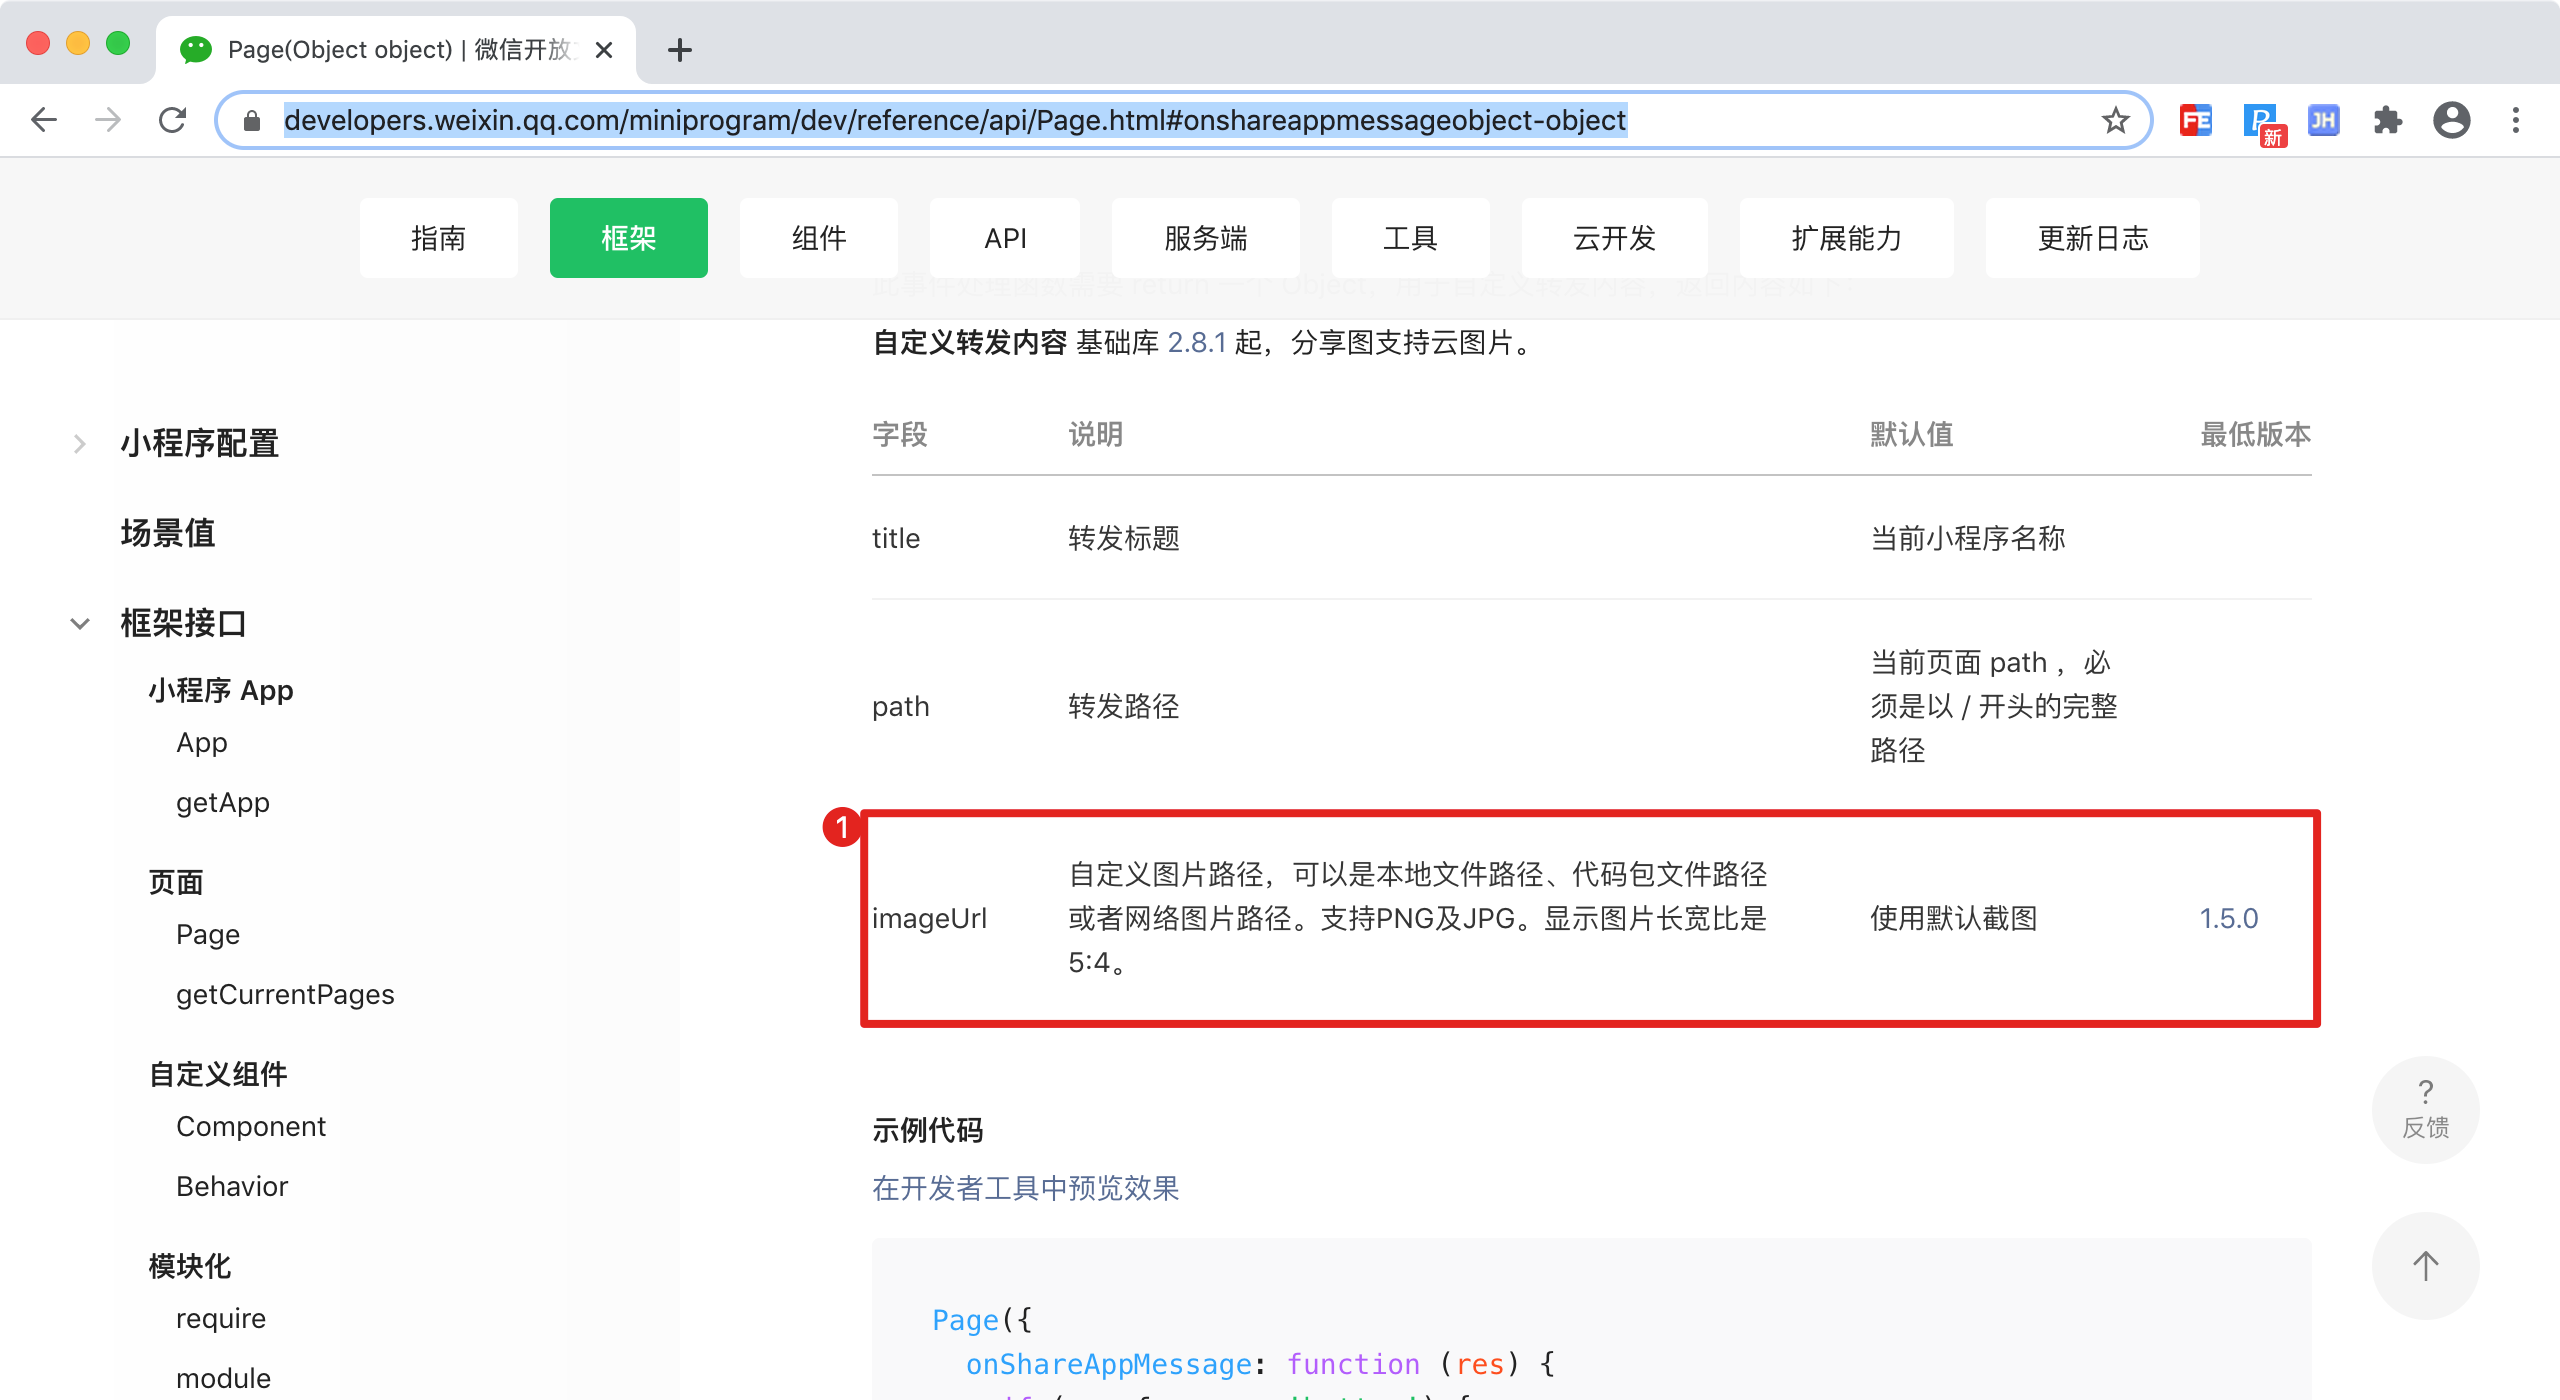Go to the 云开发 tab

click(x=1614, y=238)
